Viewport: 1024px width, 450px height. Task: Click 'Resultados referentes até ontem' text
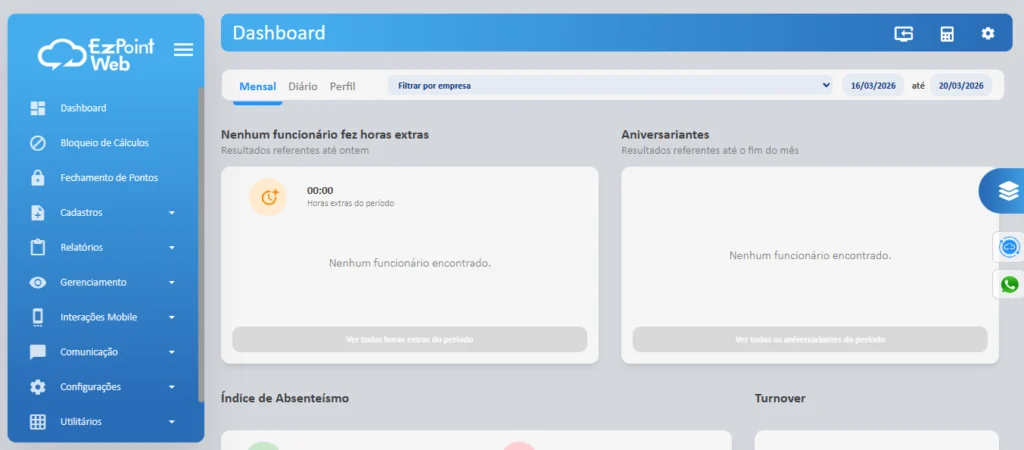pyautogui.click(x=295, y=150)
